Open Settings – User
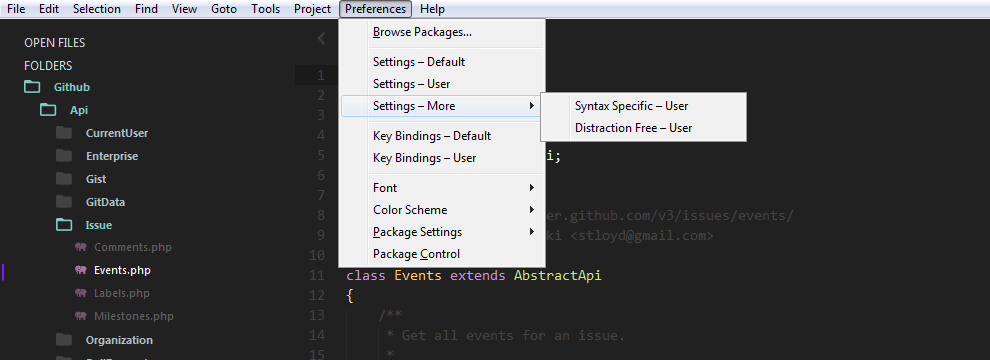The height and width of the screenshot is (360, 990). tap(442, 84)
